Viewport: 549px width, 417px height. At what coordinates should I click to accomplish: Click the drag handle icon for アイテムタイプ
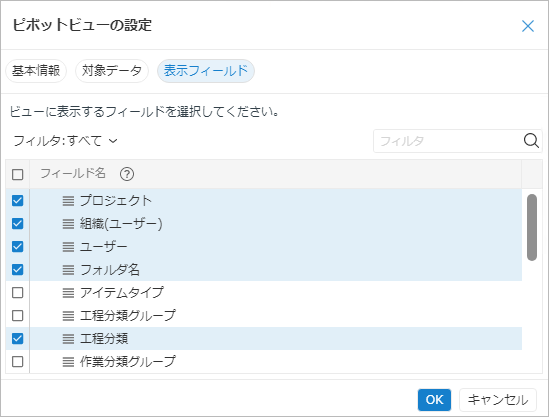coord(68,293)
